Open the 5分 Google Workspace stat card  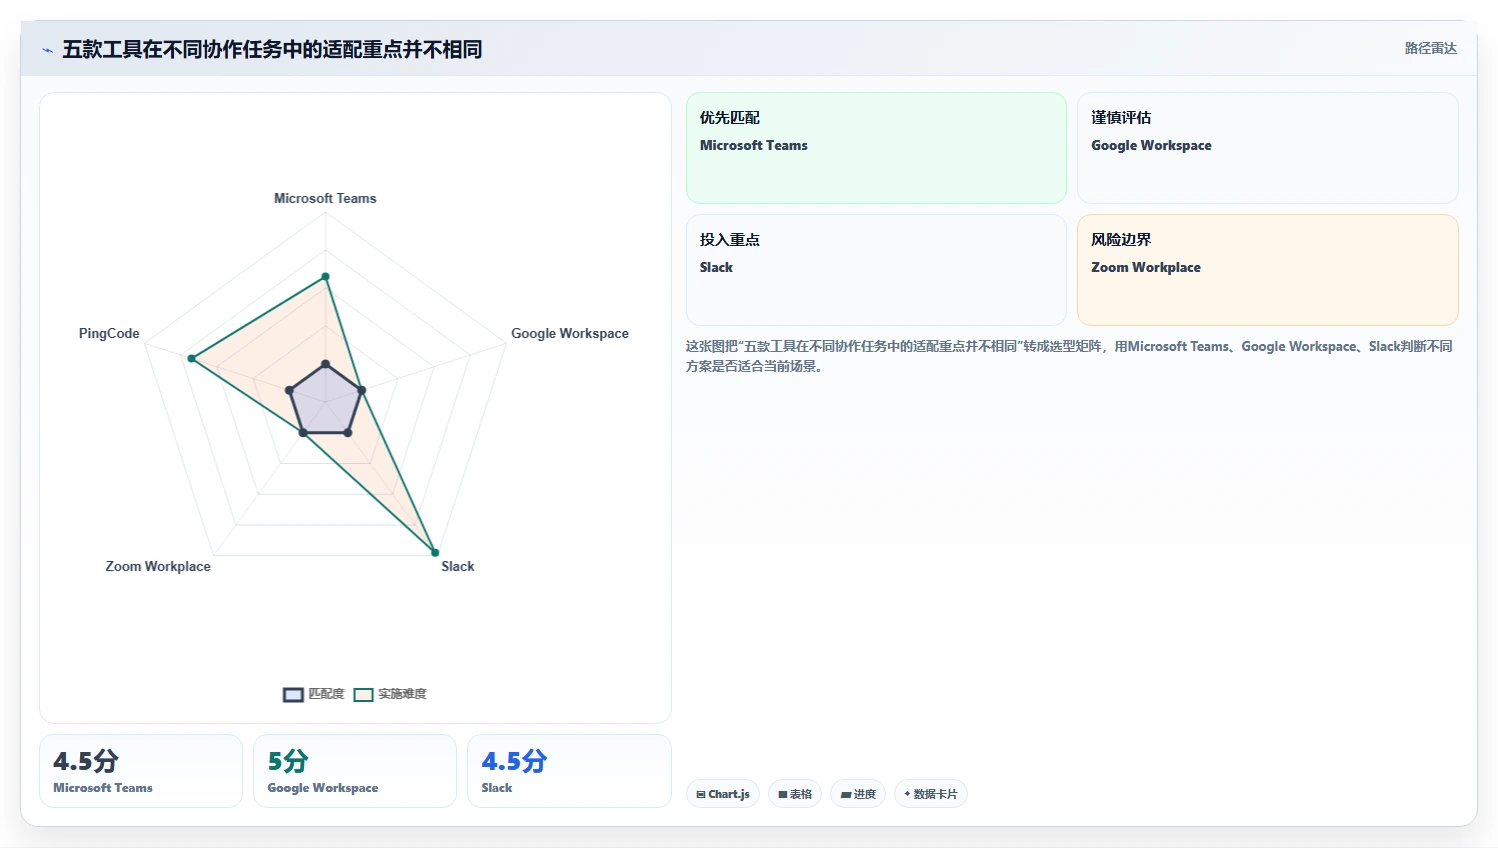(355, 771)
